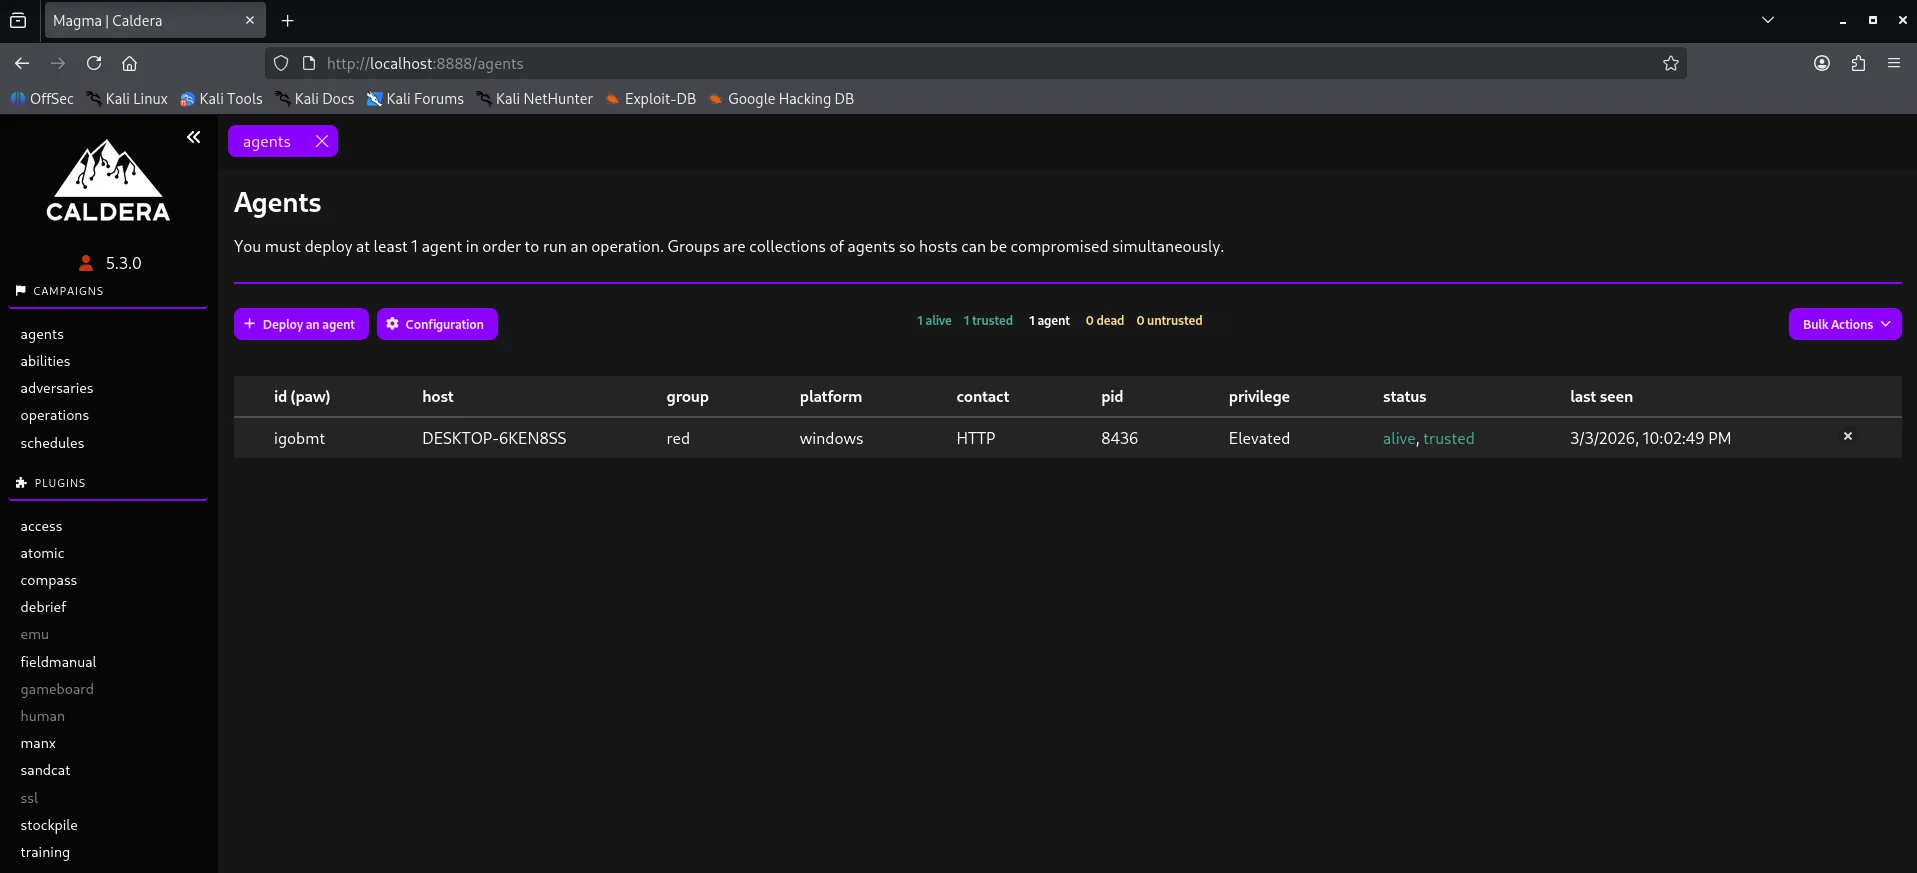Open Firefox hamburger application menu
Viewport: 1917px width, 873px height.
(x=1894, y=63)
